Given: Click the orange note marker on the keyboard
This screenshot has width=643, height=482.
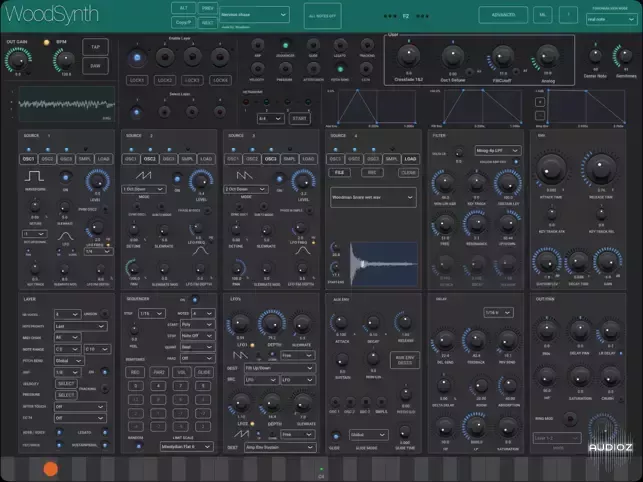Looking at the screenshot, I should (51, 469).
